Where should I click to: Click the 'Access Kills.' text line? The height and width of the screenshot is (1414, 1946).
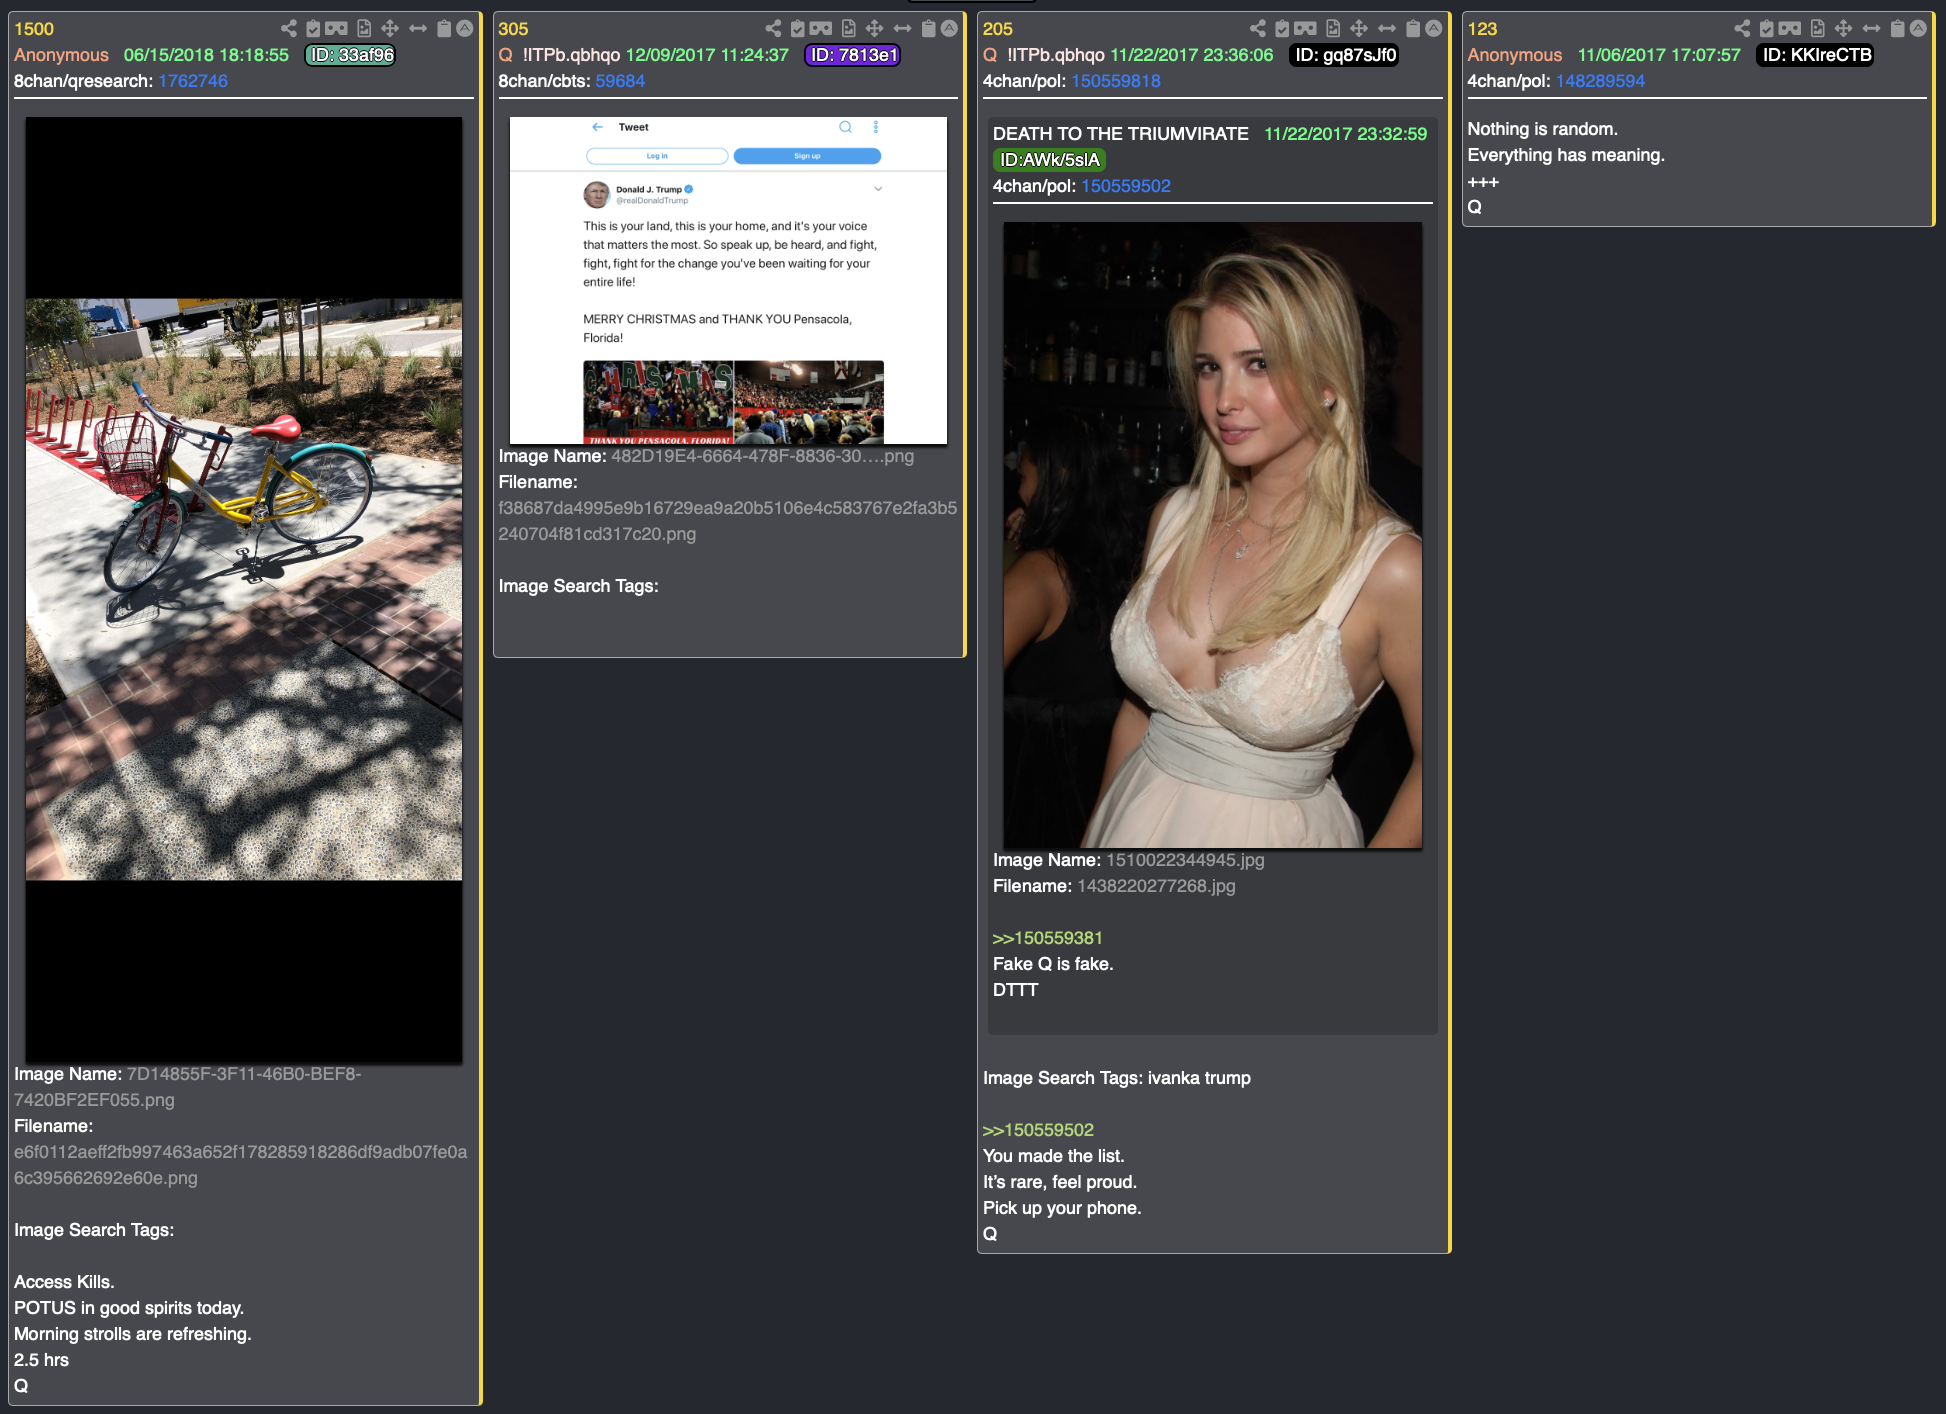pyautogui.click(x=64, y=1282)
